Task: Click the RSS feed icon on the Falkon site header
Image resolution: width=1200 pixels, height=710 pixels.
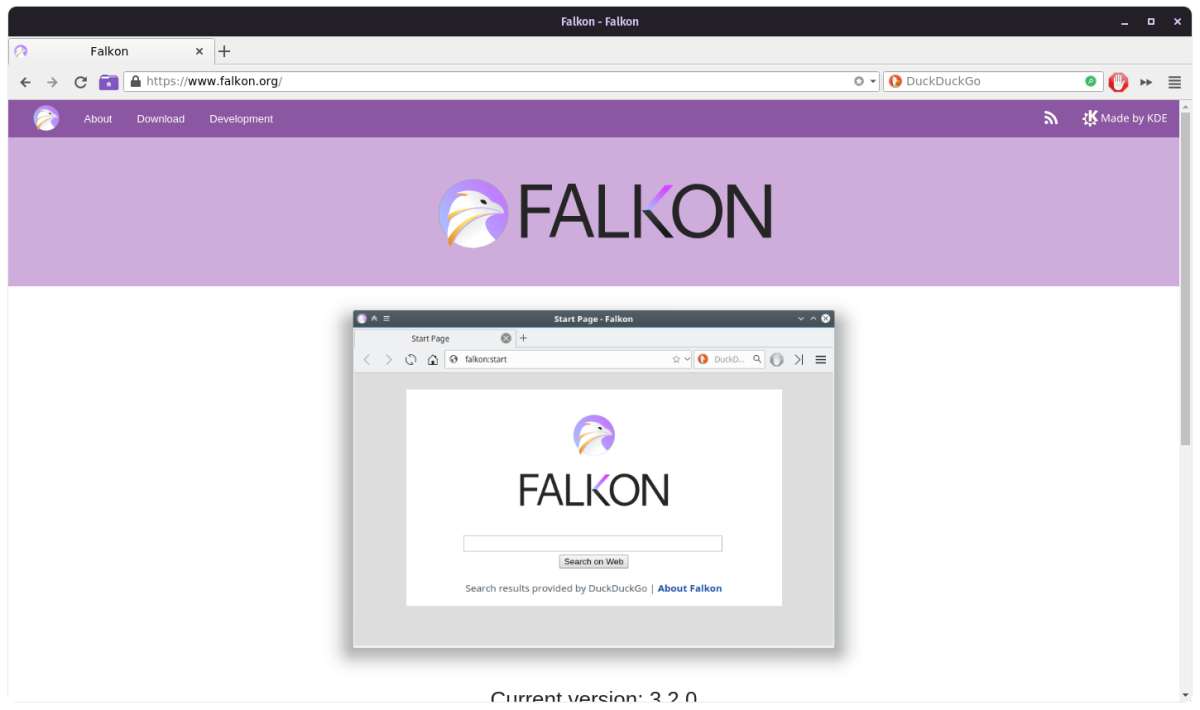Action: [1051, 118]
